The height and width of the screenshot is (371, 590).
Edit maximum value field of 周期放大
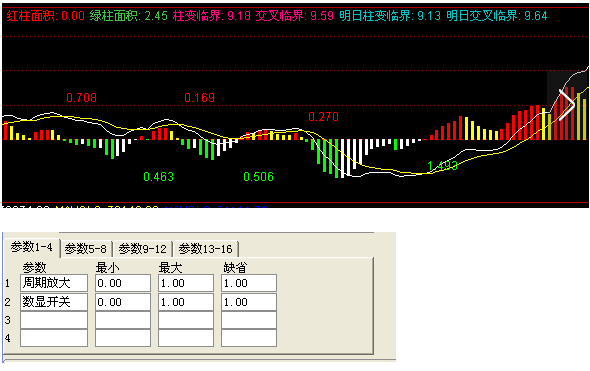186,283
